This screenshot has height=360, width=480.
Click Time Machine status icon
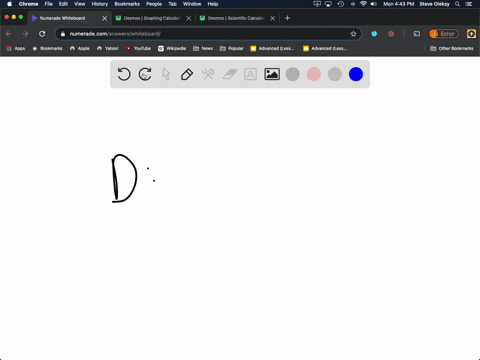(341, 4)
